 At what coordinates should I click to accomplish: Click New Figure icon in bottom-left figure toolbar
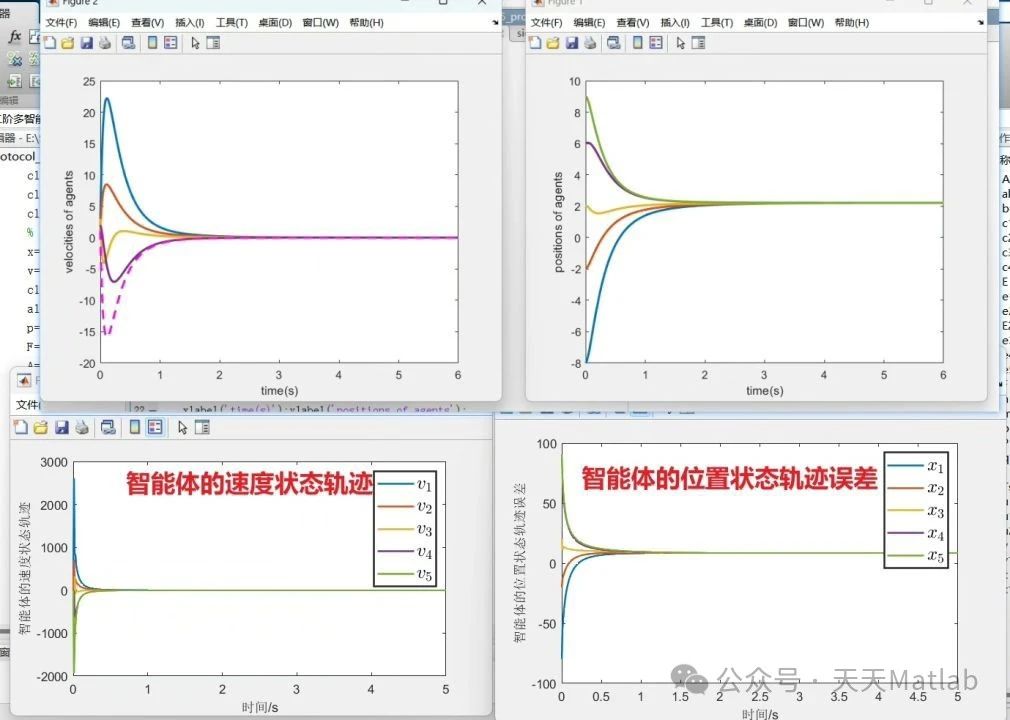coord(21,427)
